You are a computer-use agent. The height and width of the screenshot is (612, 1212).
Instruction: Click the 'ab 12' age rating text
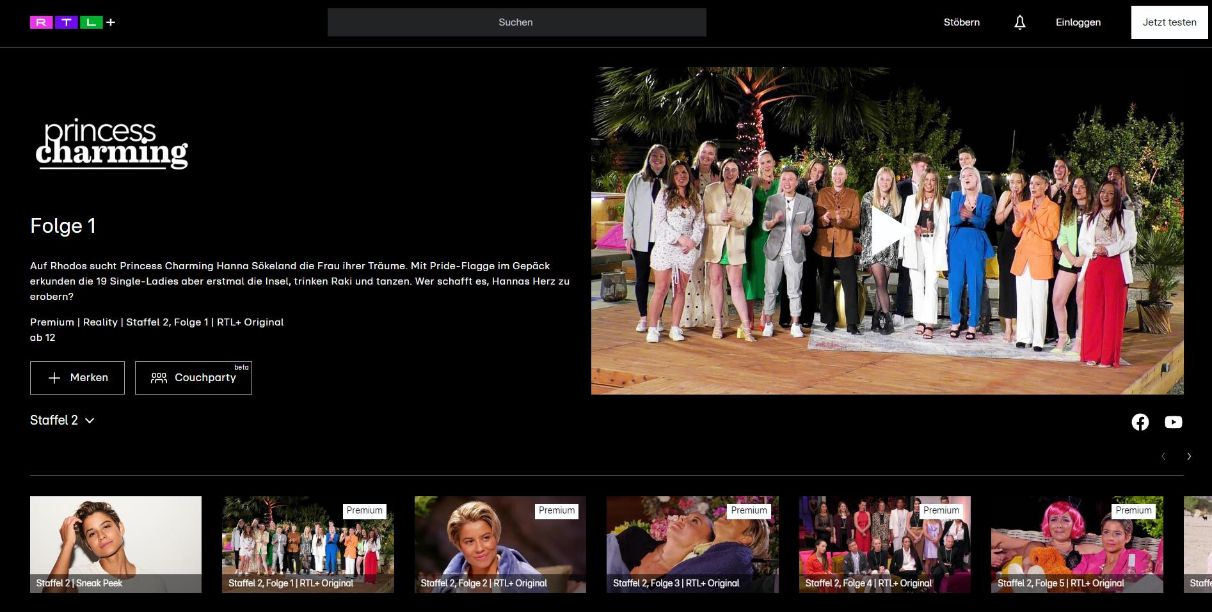tap(43, 338)
